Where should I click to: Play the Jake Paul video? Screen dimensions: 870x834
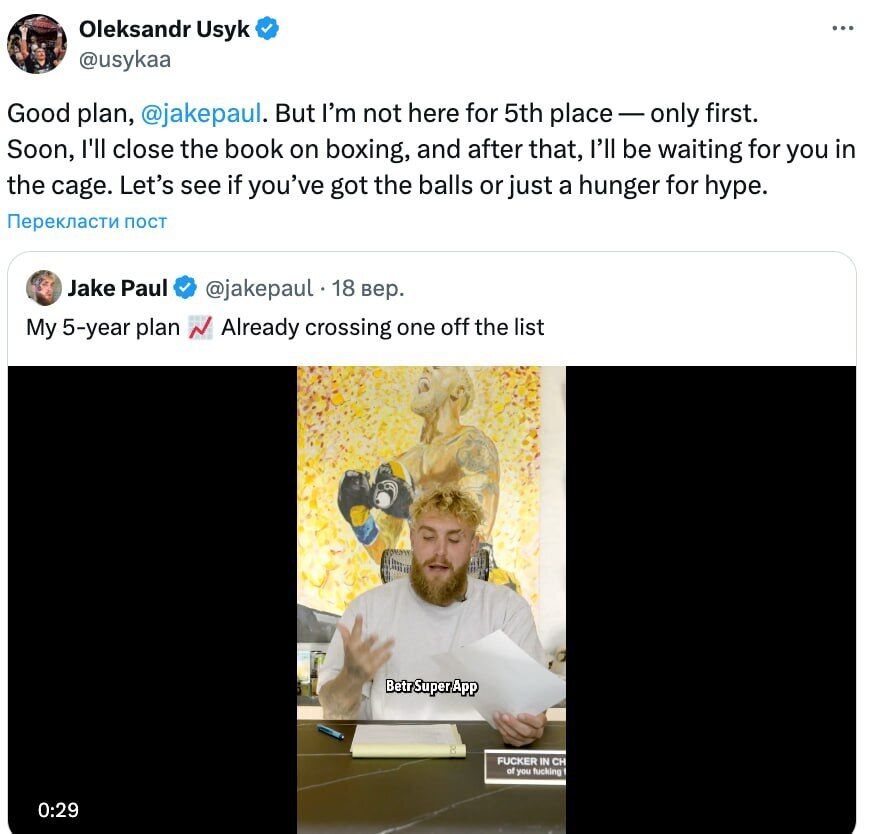click(x=432, y=599)
